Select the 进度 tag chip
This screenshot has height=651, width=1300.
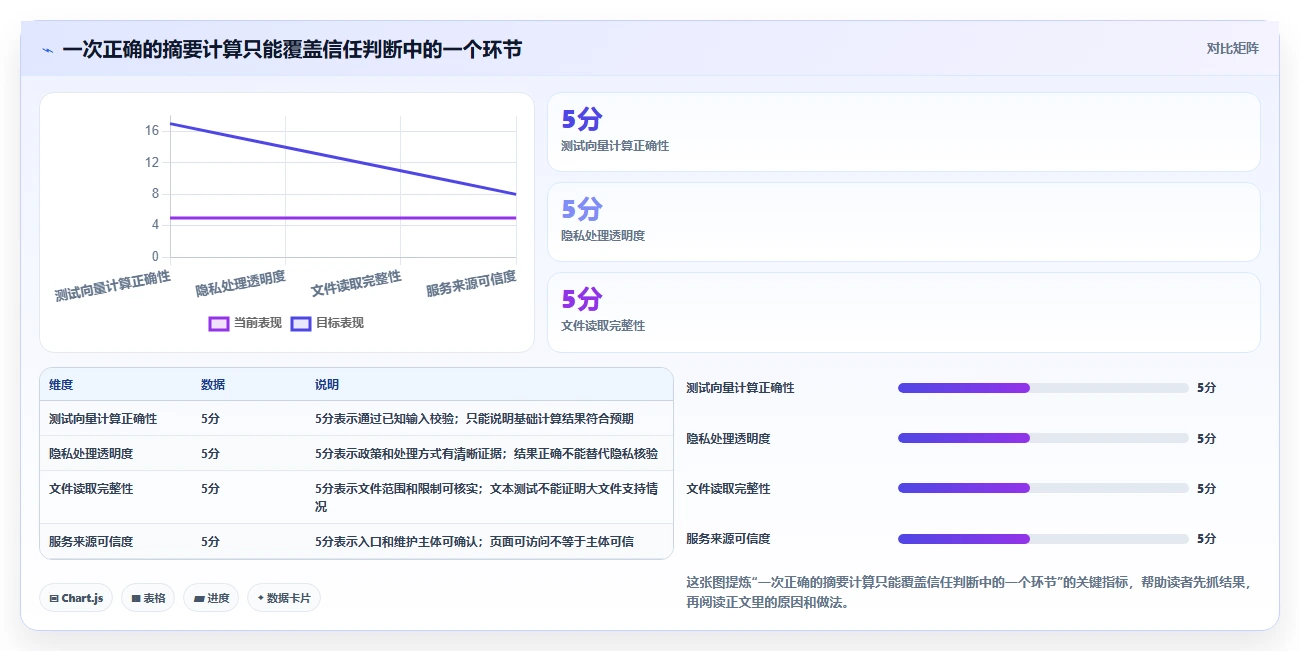[211, 598]
